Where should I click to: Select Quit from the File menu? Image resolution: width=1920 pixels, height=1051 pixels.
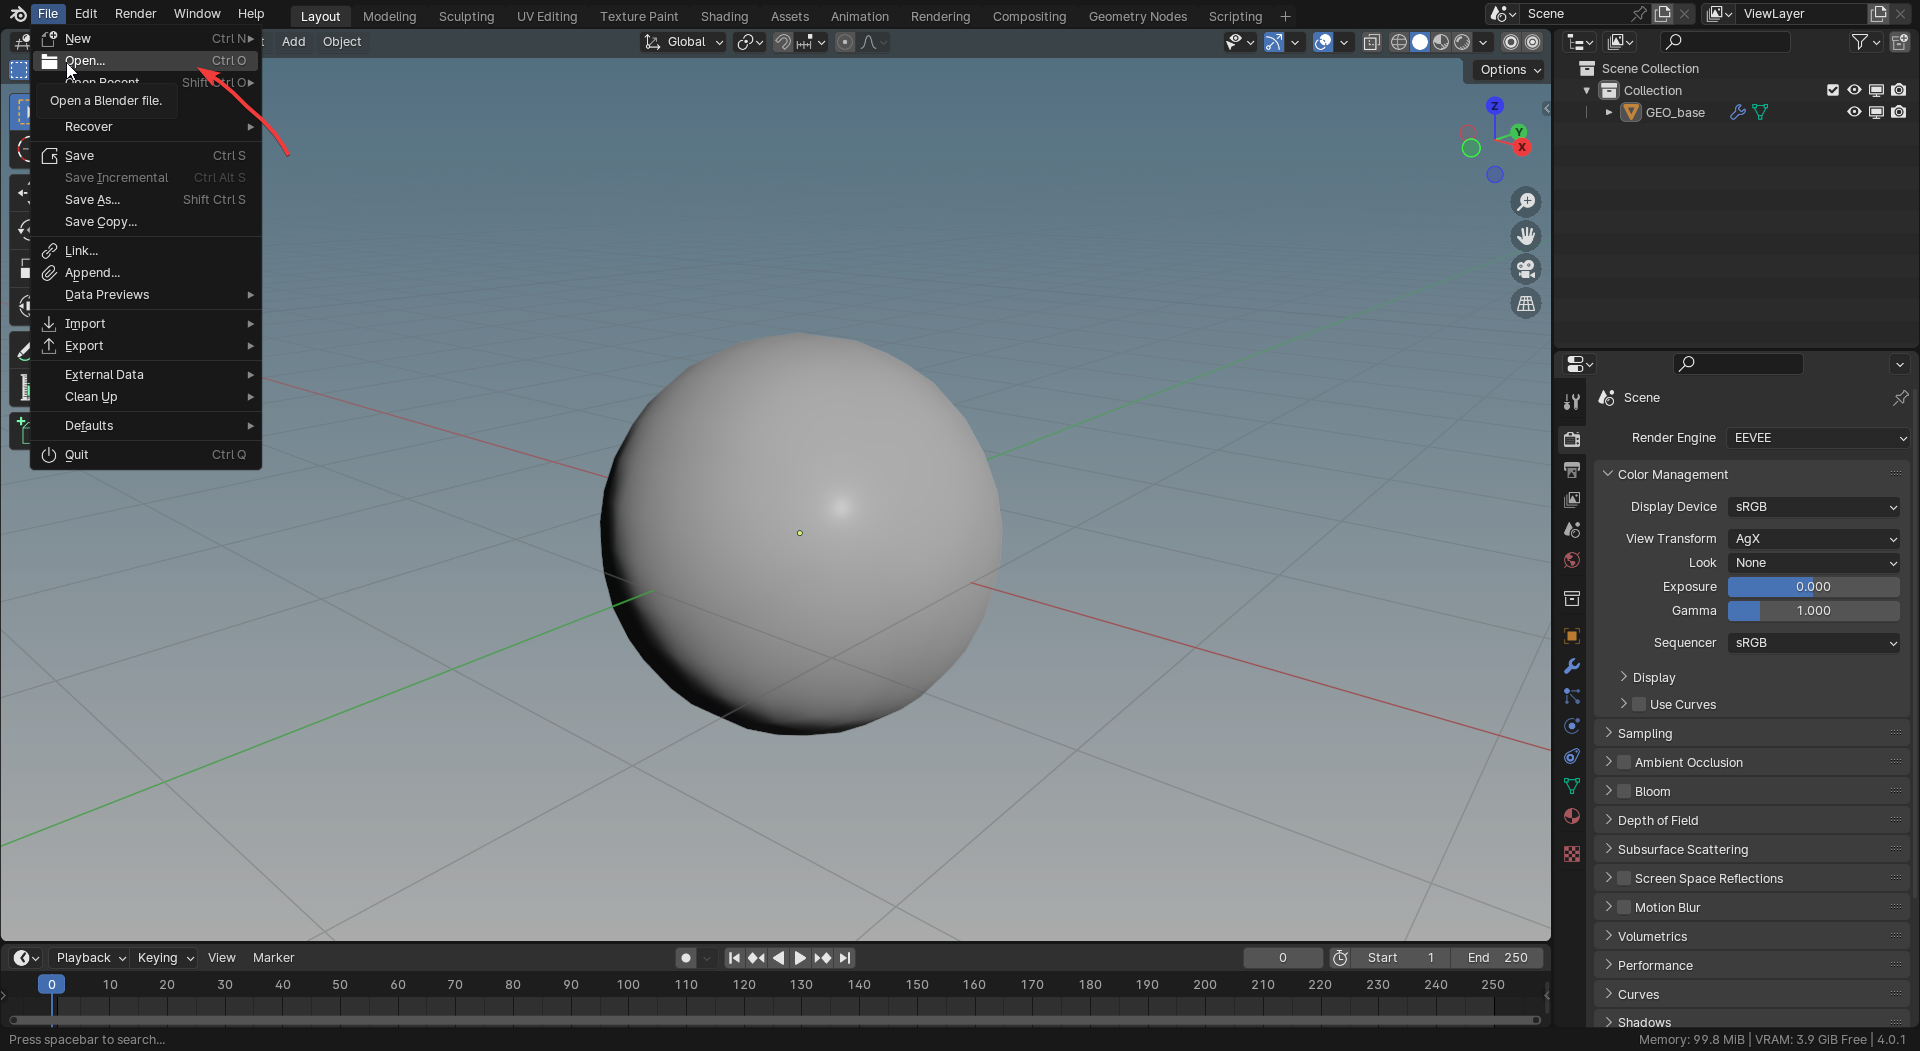[x=146, y=455]
